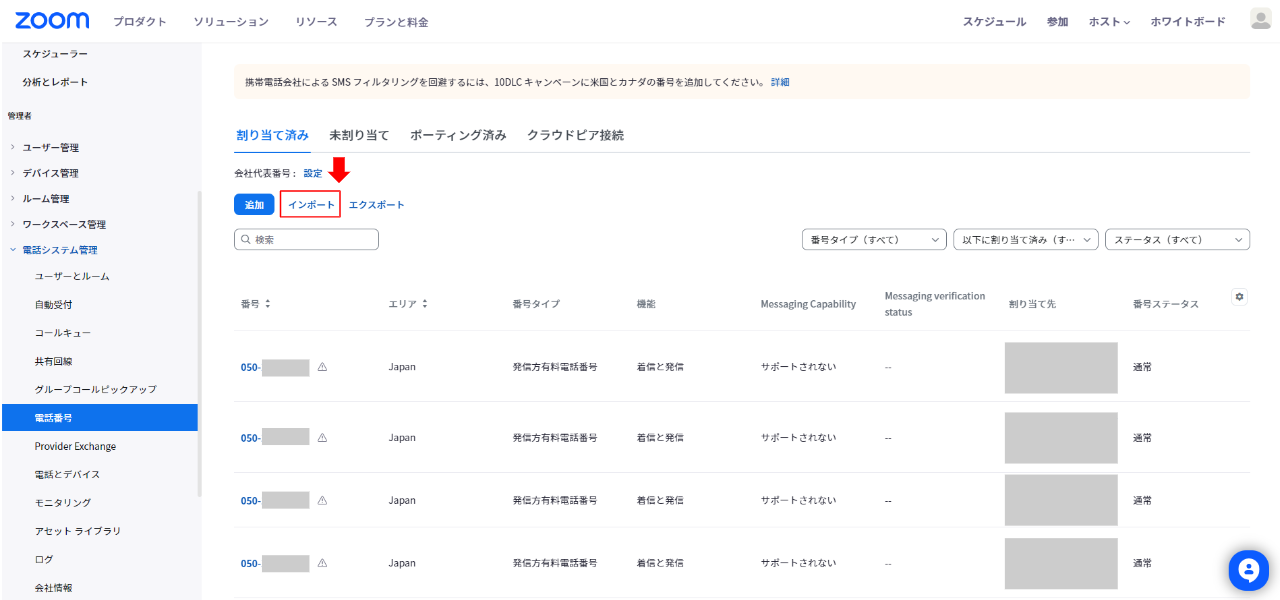The width and height of the screenshot is (1280, 600).
Task: Open プロダクト menu
Action: click(140, 22)
